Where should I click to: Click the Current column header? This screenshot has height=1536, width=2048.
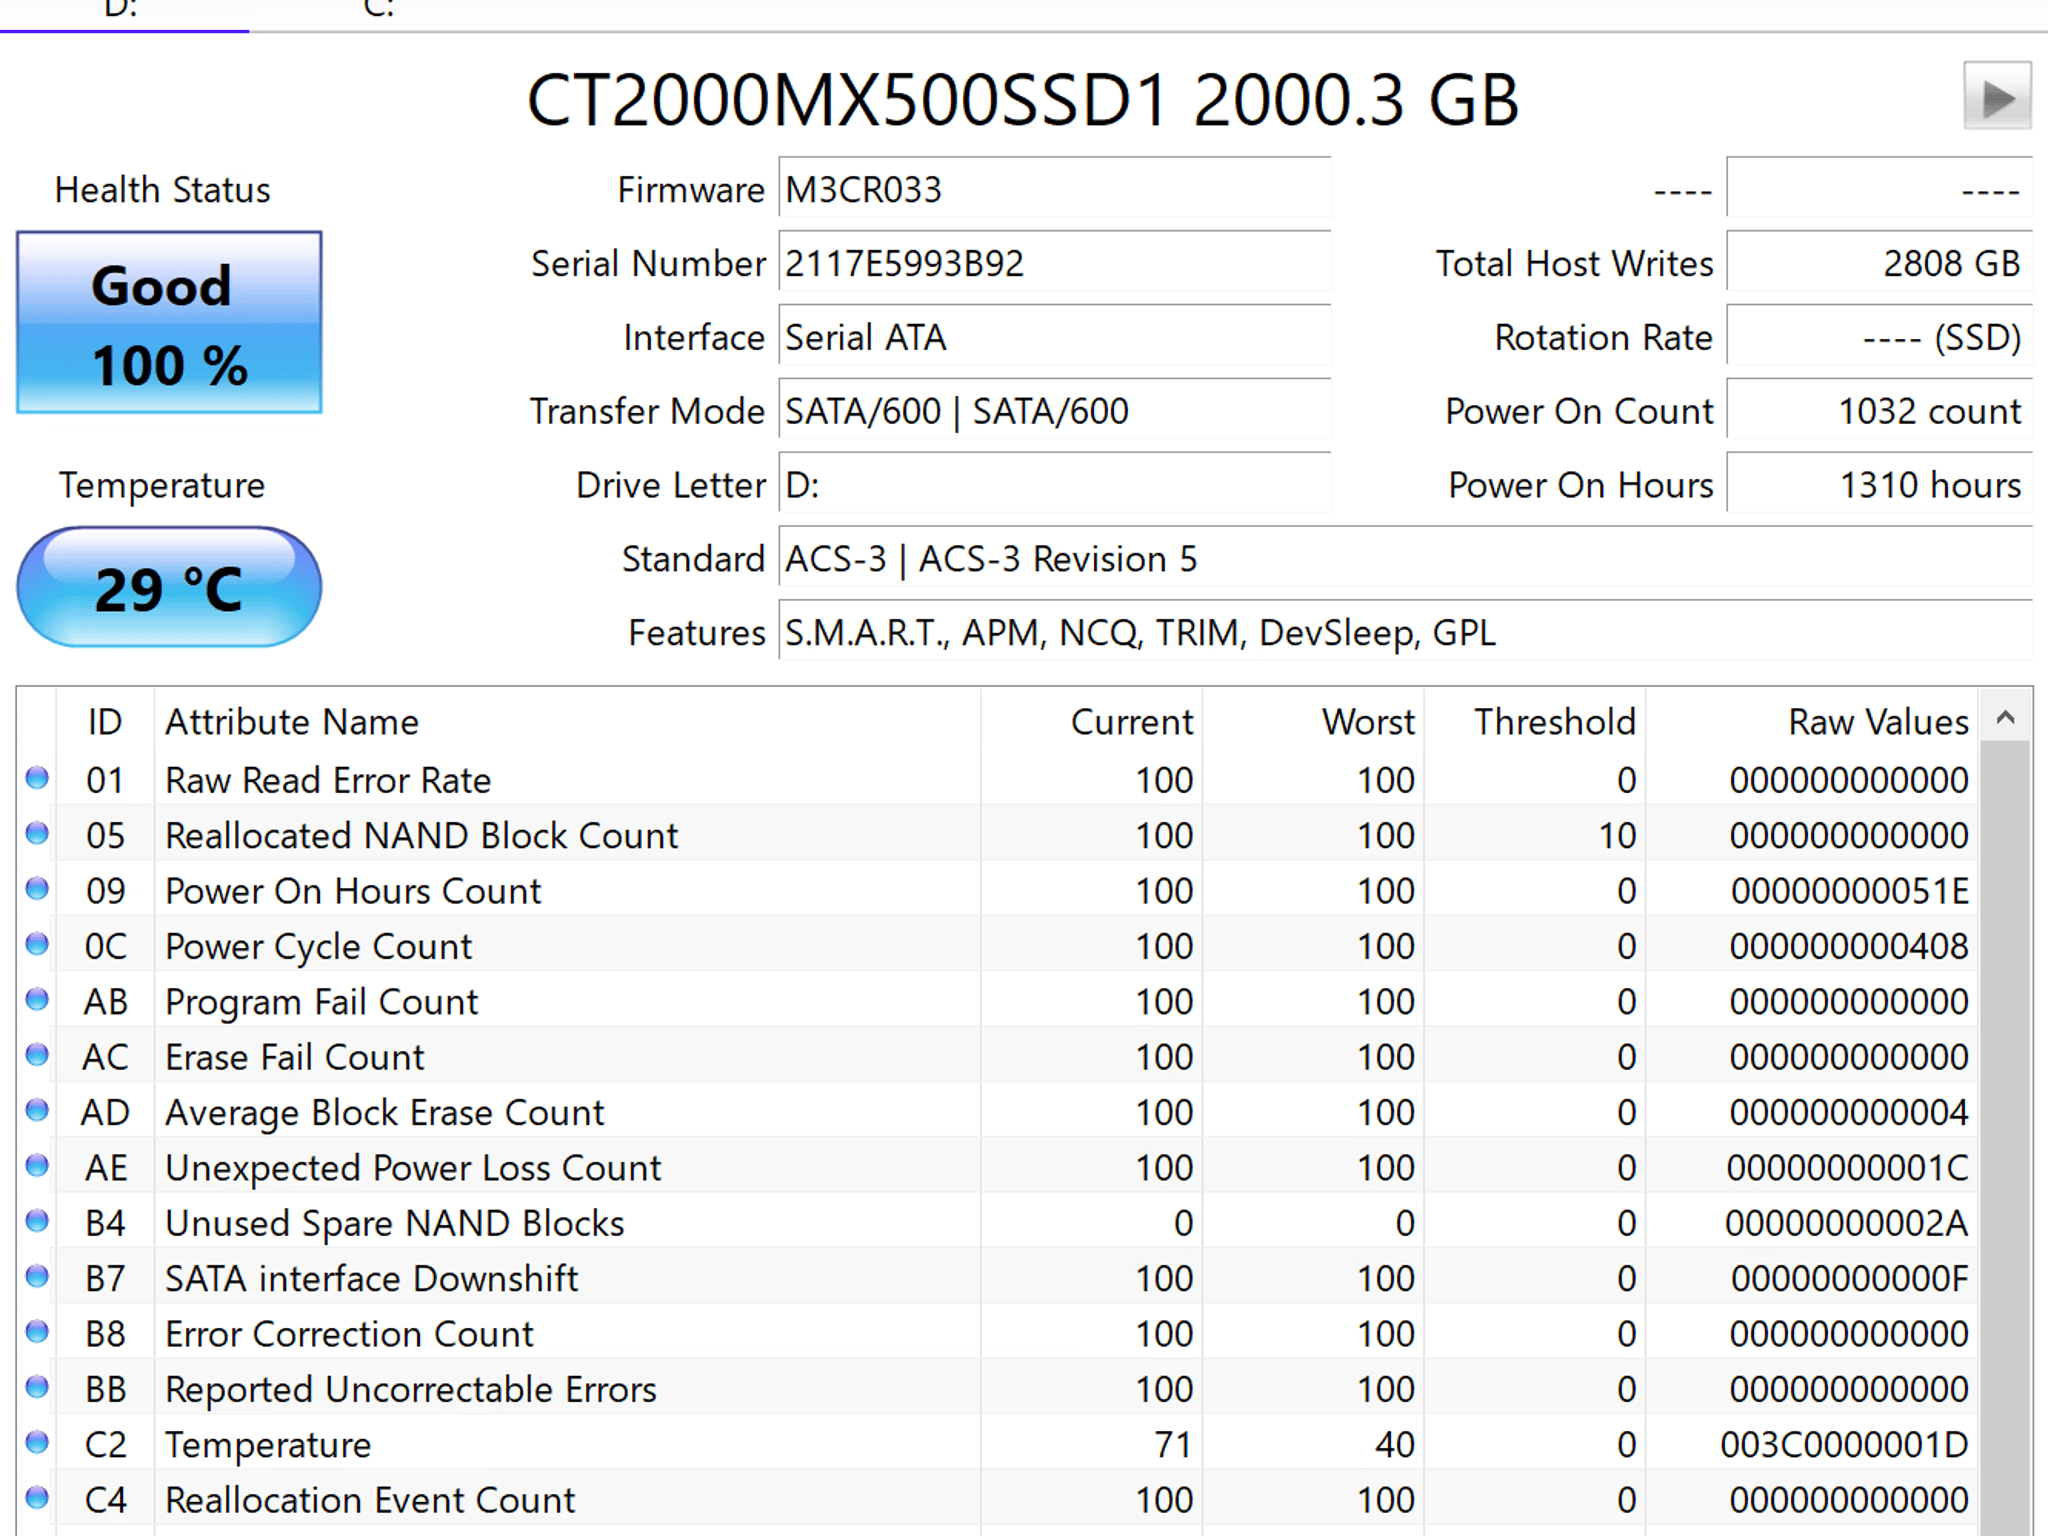(1091, 721)
